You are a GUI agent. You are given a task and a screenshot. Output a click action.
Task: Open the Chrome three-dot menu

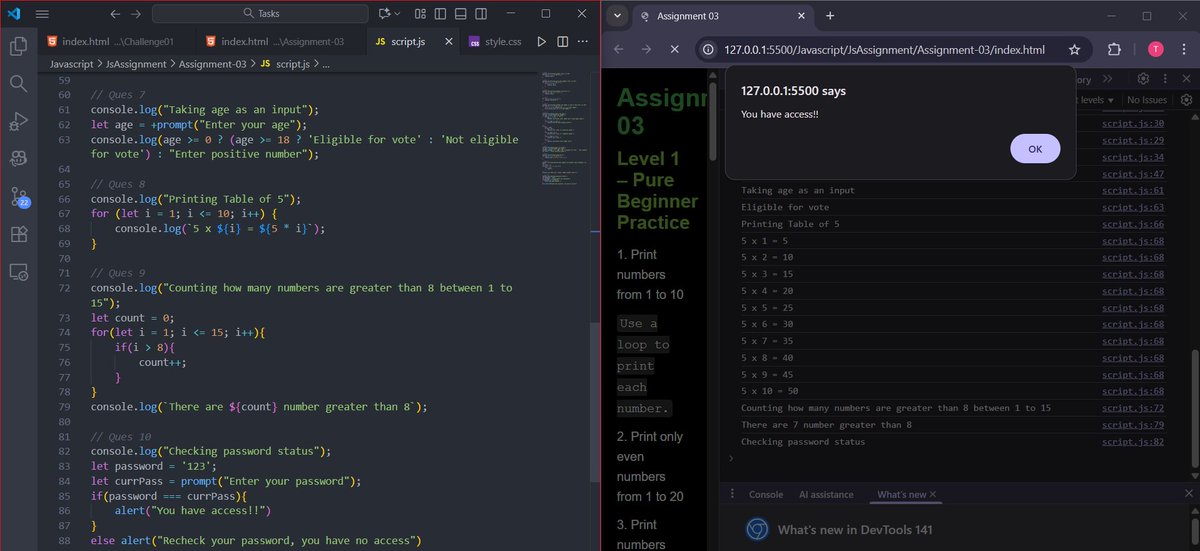point(1183,49)
